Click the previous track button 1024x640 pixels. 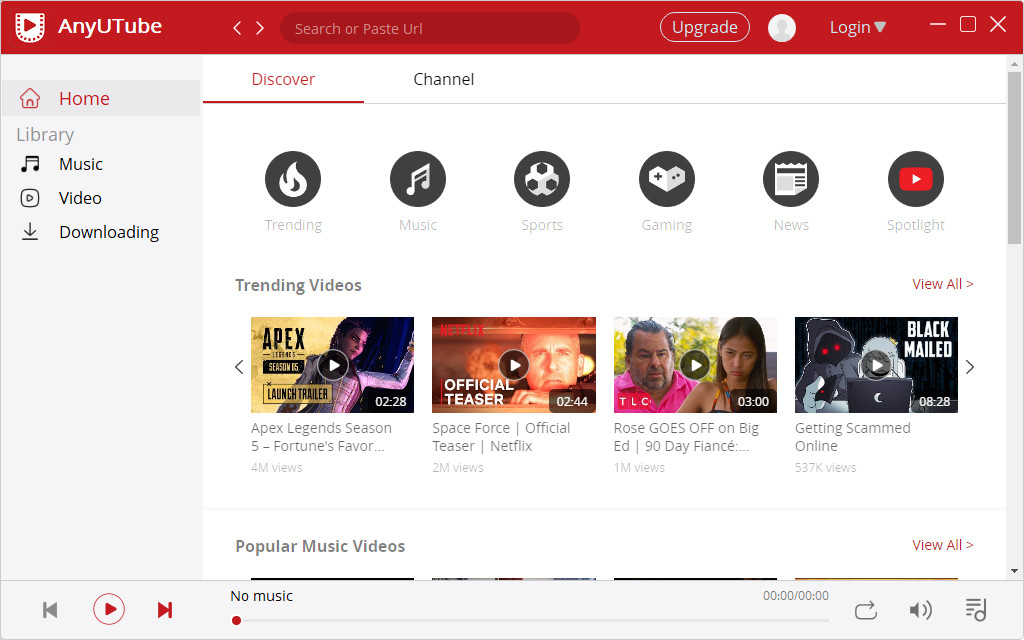50,610
